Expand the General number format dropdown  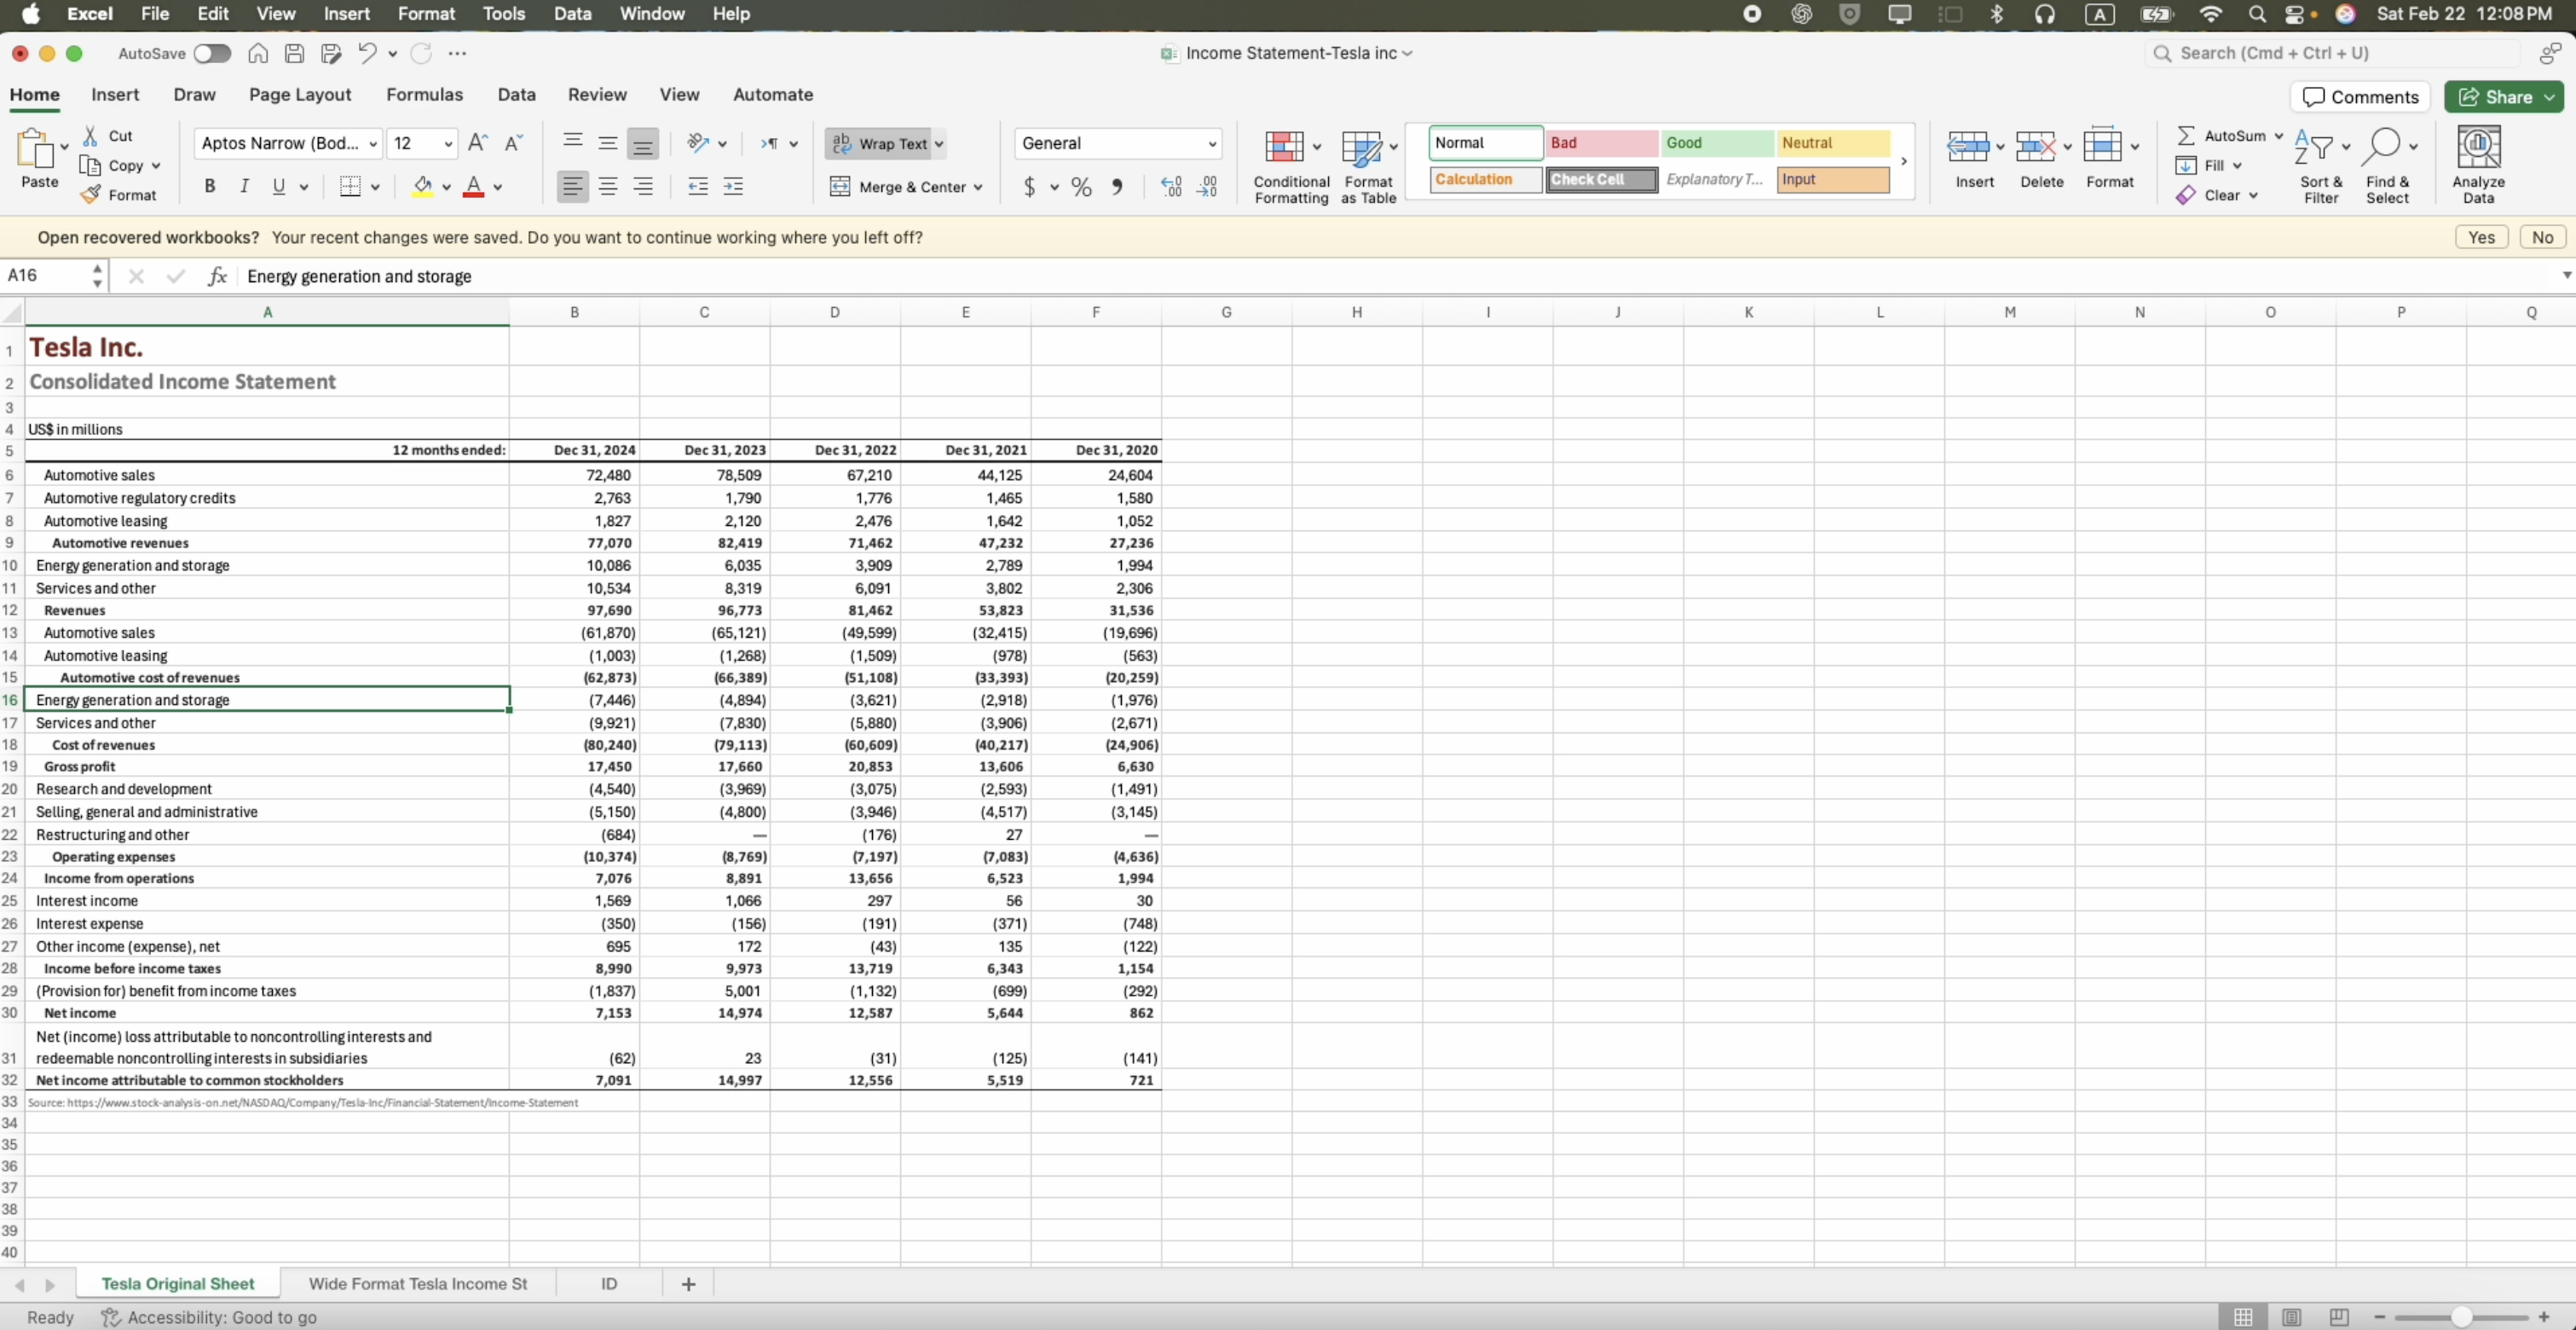[x=1212, y=144]
